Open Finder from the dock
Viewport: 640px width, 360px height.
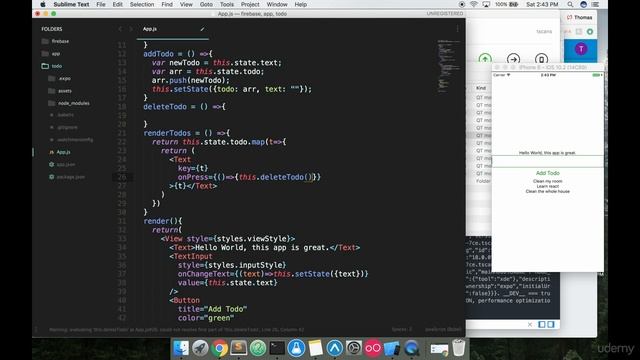pos(181,348)
